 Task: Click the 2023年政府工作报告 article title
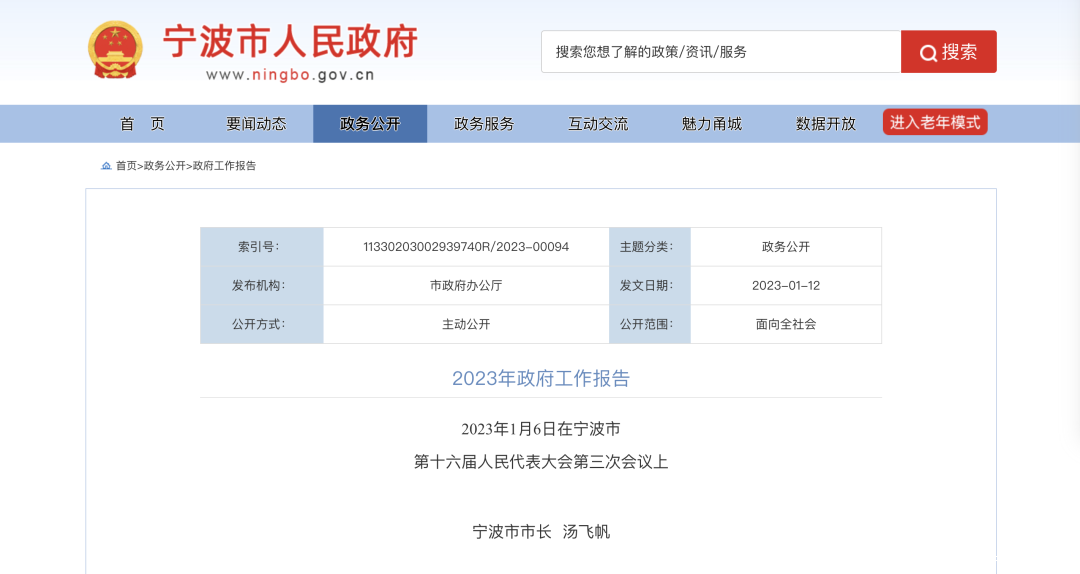tap(541, 378)
